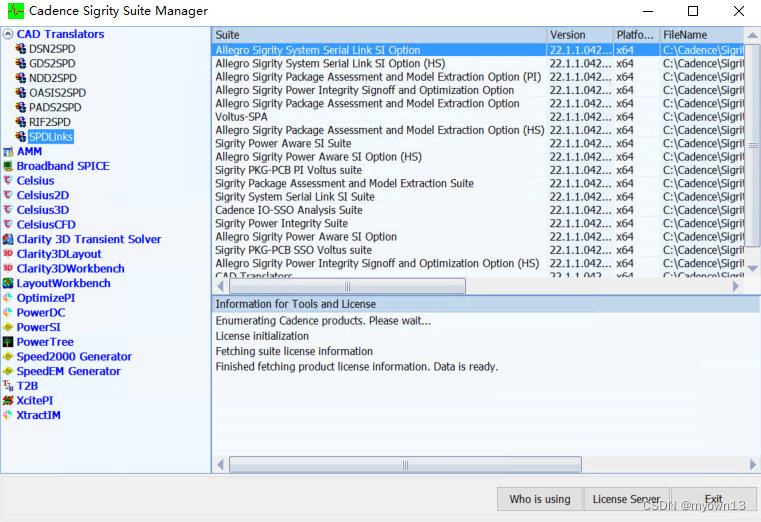Click the XcitePI icon
The height and width of the screenshot is (522, 761).
coord(8,400)
